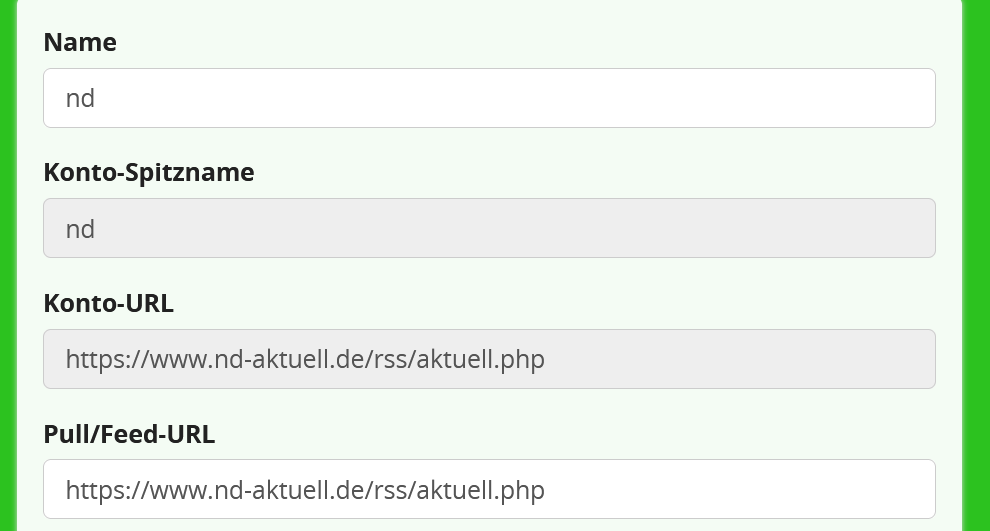Screen dimensions: 990x531
Task: Click "nd" text in Konto-Spitzname field
Action: click(x=80, y=229)
